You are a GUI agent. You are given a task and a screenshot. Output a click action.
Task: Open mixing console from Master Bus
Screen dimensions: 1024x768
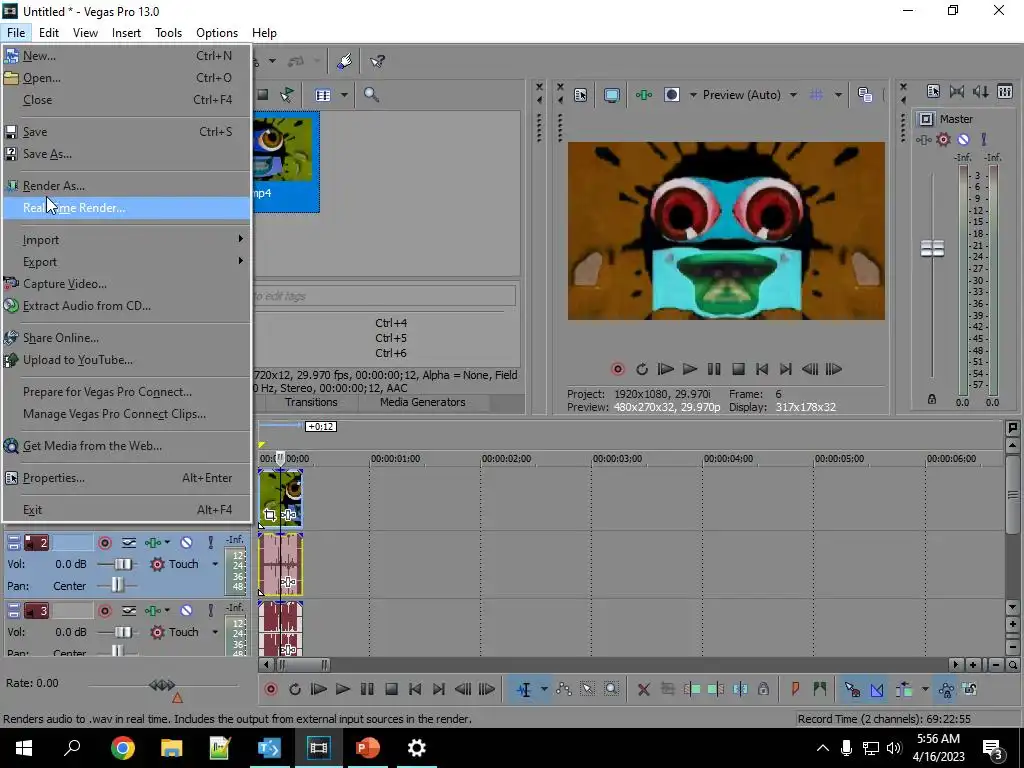pyautogui.click(x=1005, y=91)
